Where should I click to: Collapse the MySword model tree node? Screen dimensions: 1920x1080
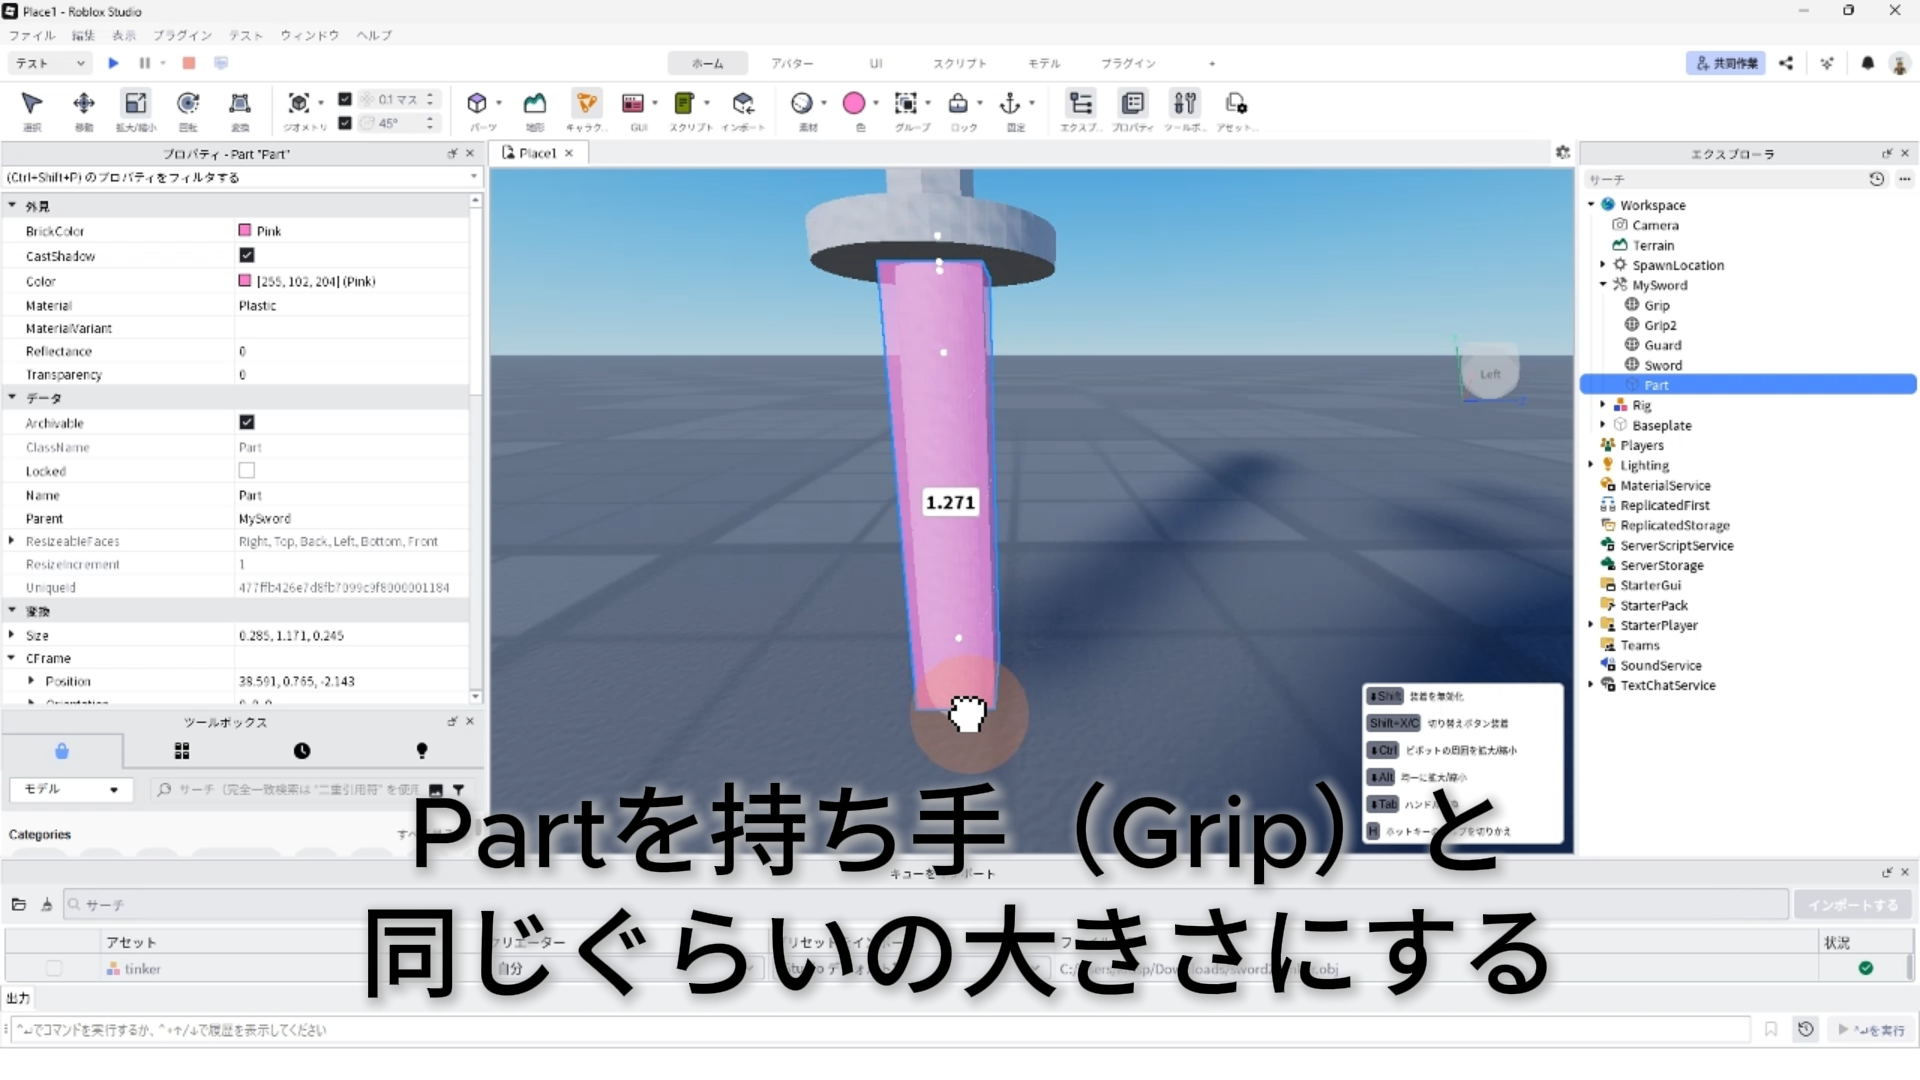pyautogui.click(x=1603, y=285)
